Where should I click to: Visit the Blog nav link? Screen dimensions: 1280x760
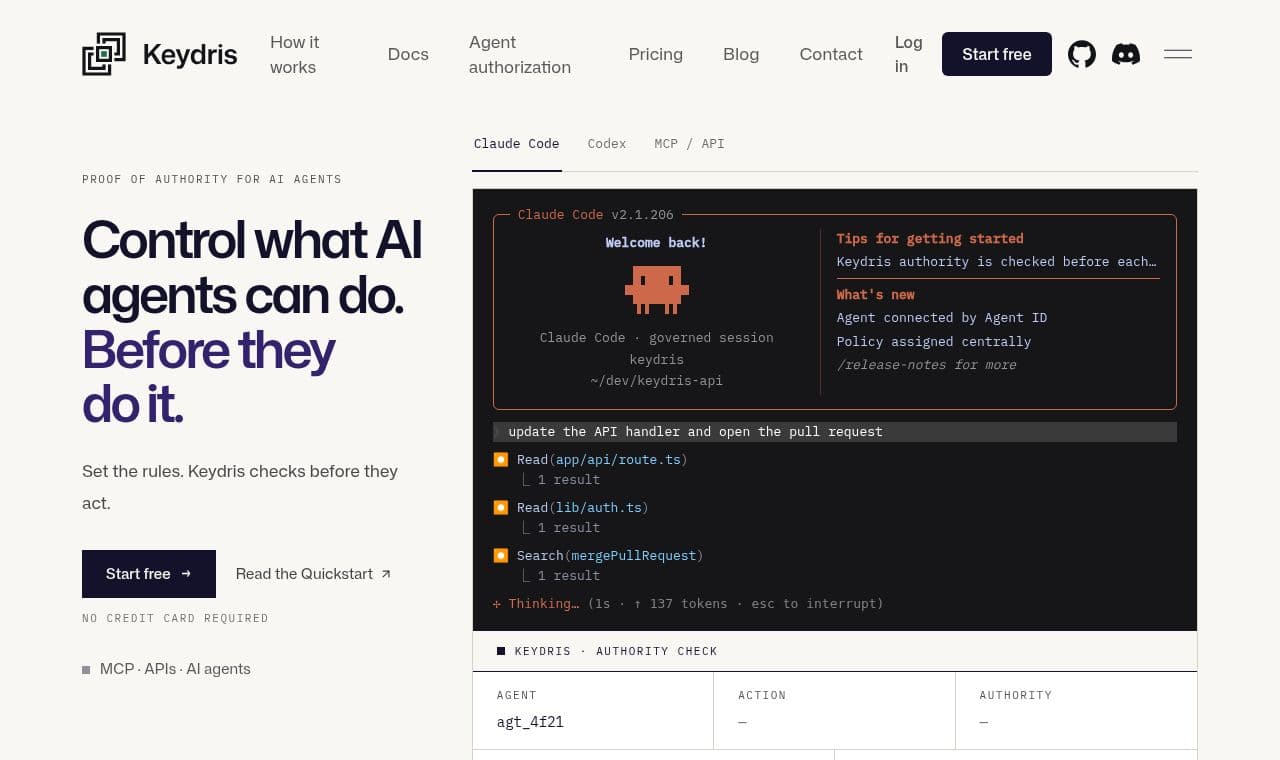(x=741, y=54)
